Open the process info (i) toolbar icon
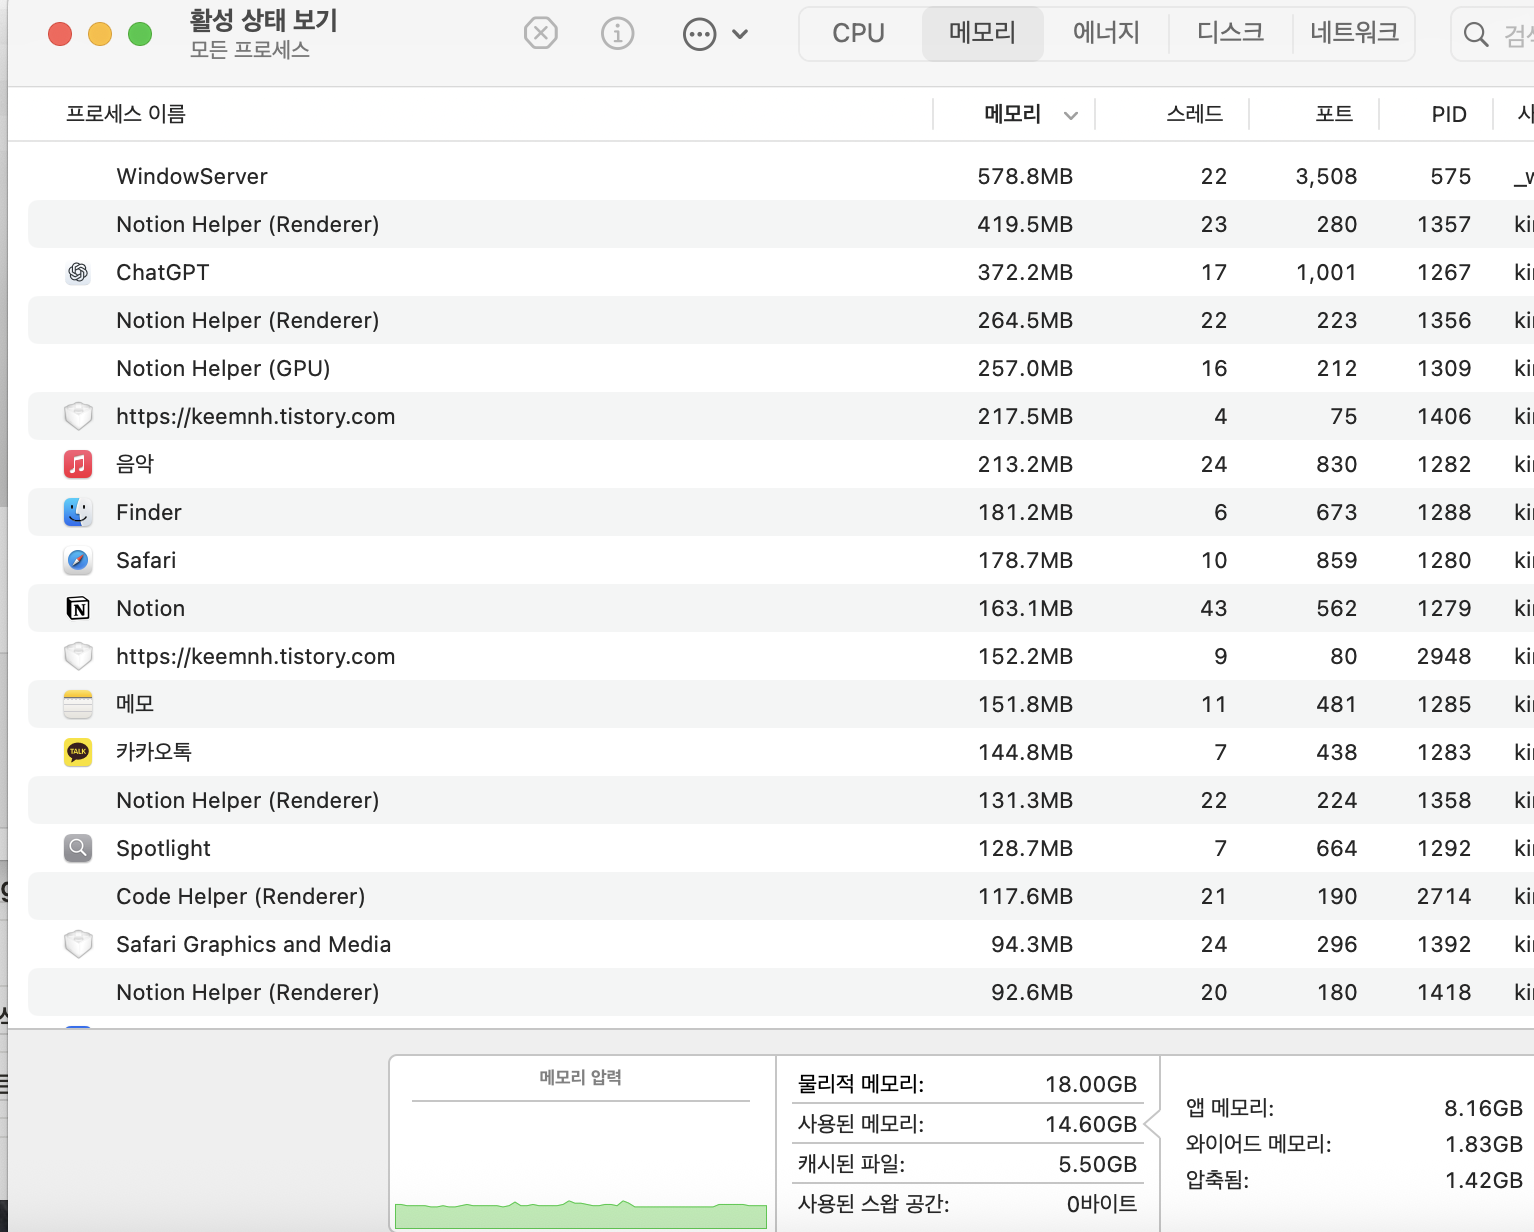Viewport: 1534px width, 1232px height. (618, 33)
